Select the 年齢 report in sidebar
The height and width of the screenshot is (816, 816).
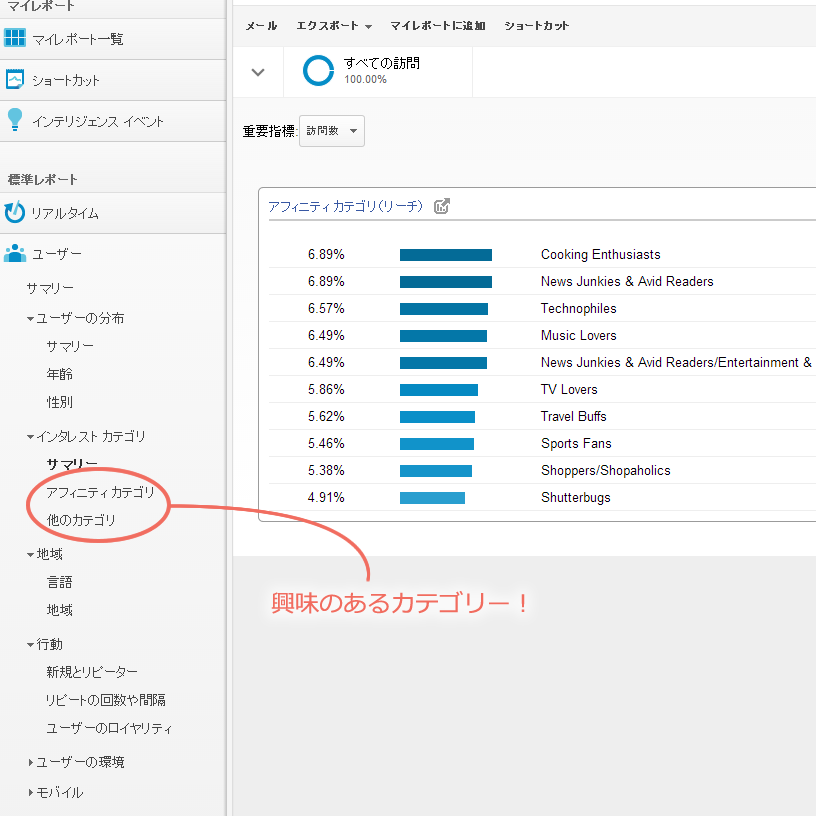coord(60,374)
